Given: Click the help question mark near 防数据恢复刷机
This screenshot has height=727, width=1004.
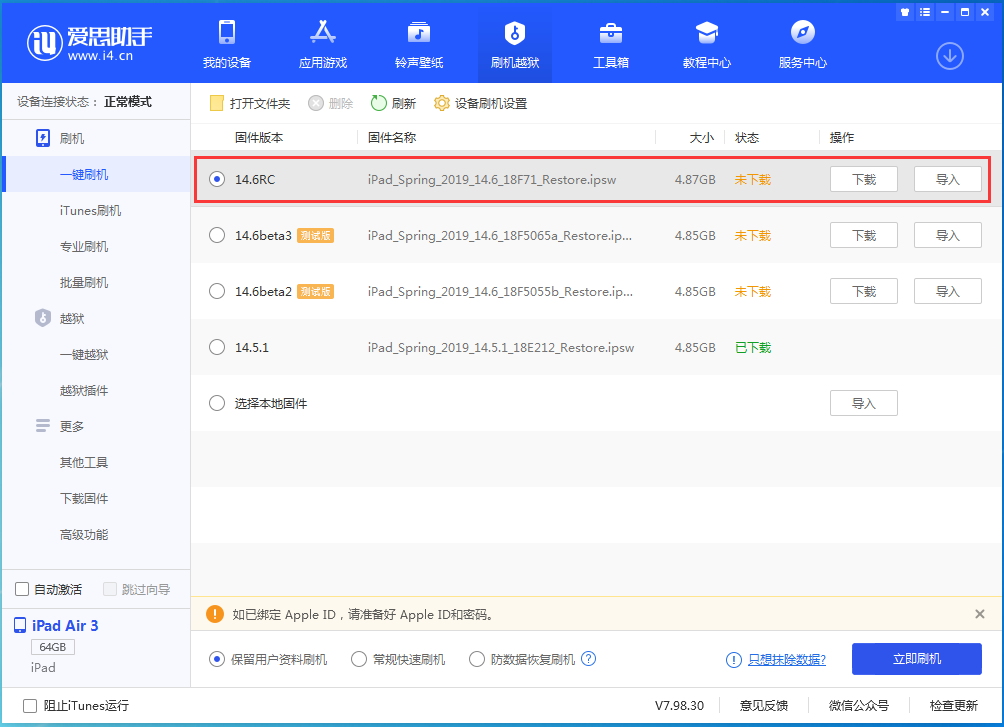Looking at the screenshot, I should (x=588, y=658).
